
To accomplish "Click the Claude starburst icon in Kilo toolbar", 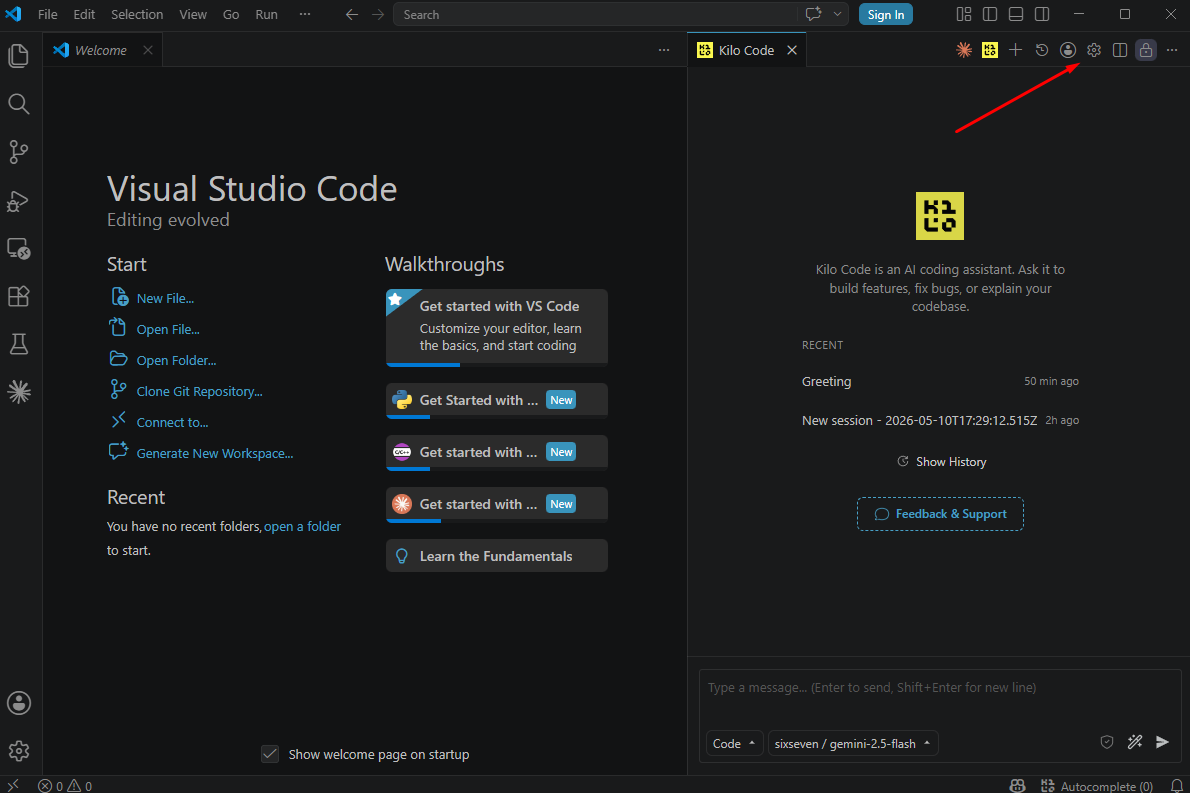I will (964, 50).
